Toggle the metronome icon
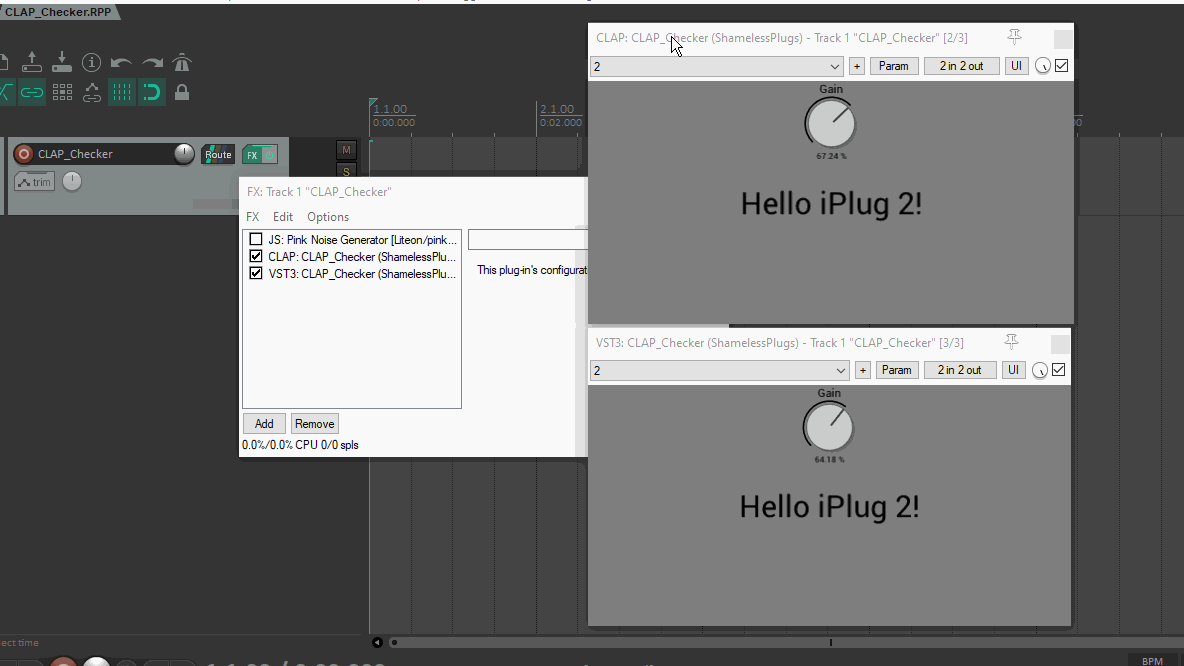This screenshot has width=1184, height=666. pyautogui.click(x=182, y=62)
